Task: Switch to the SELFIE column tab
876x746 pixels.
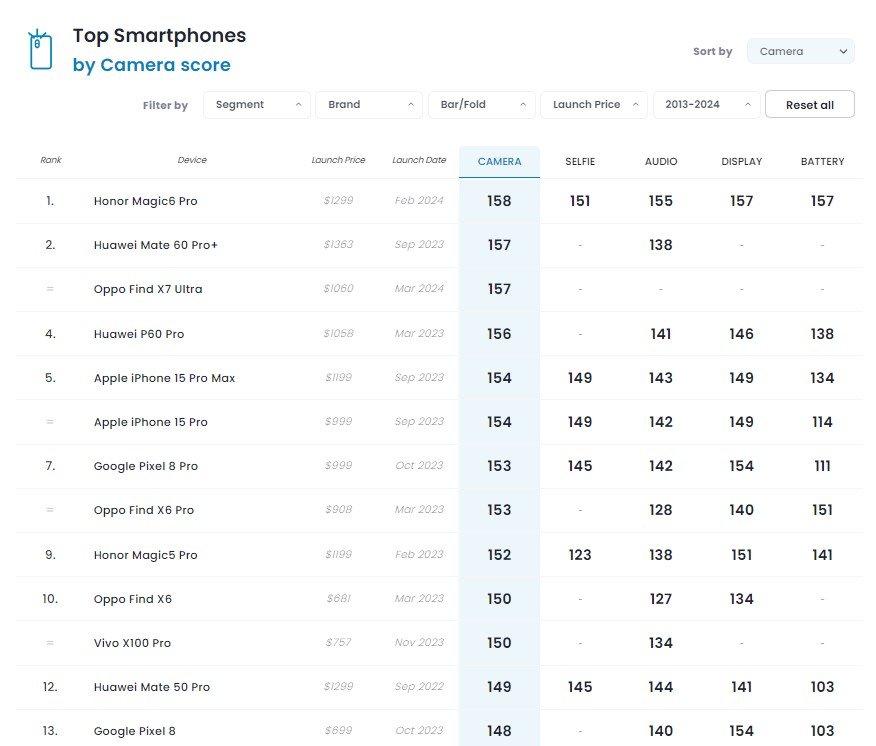Action: pos(580,161)
